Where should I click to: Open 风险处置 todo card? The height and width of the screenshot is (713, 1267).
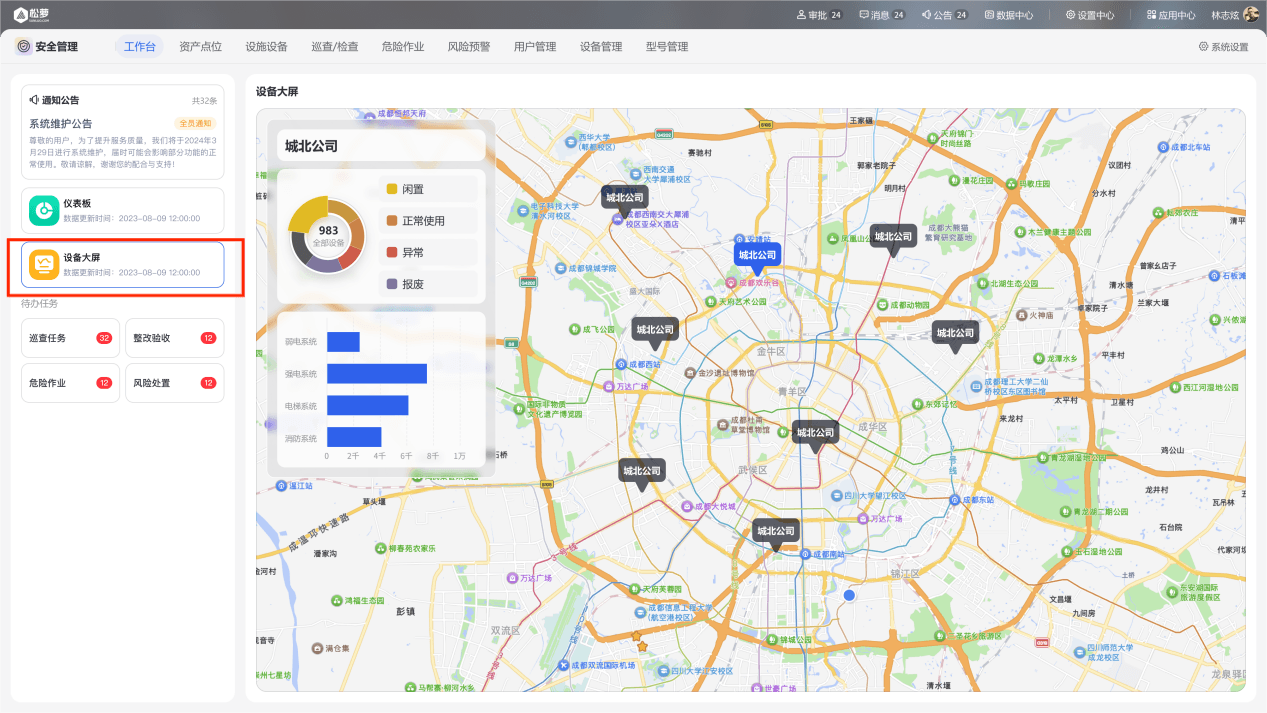coord(174,383)
